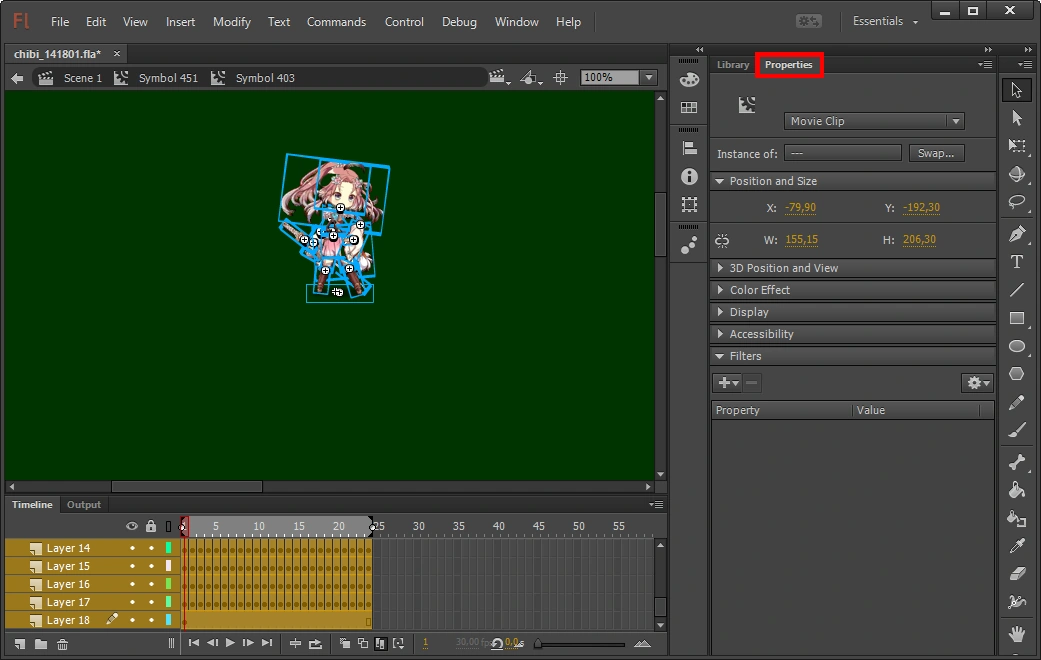Toggle visibility dot for Layer 14
Screen dimensions: 1041x660
(132, 548)
